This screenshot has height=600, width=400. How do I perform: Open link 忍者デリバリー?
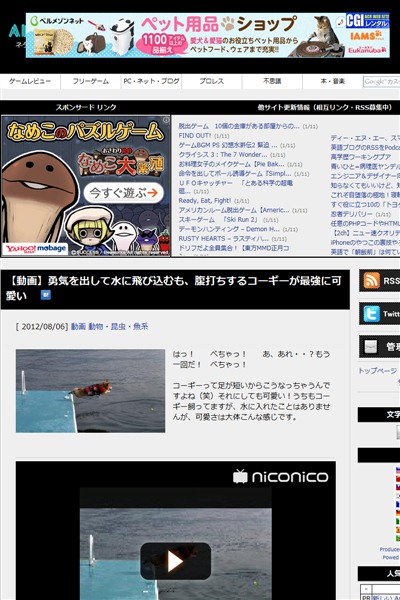pos(351,214)
